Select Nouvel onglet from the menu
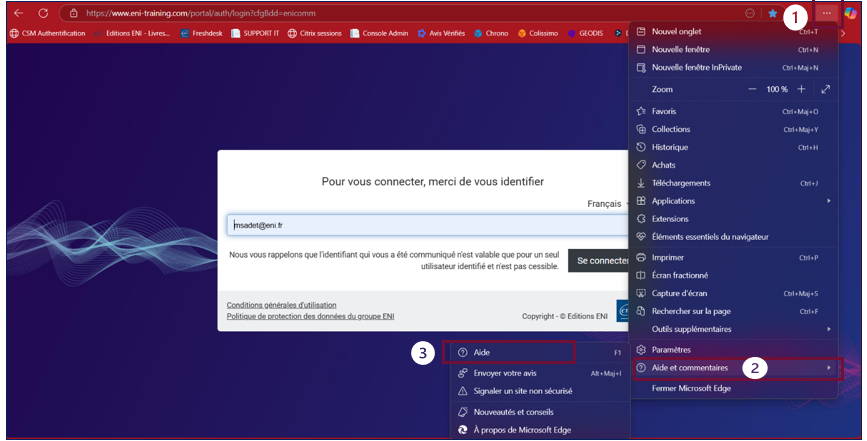The image size is (867, 441). [x=733, y=32]
